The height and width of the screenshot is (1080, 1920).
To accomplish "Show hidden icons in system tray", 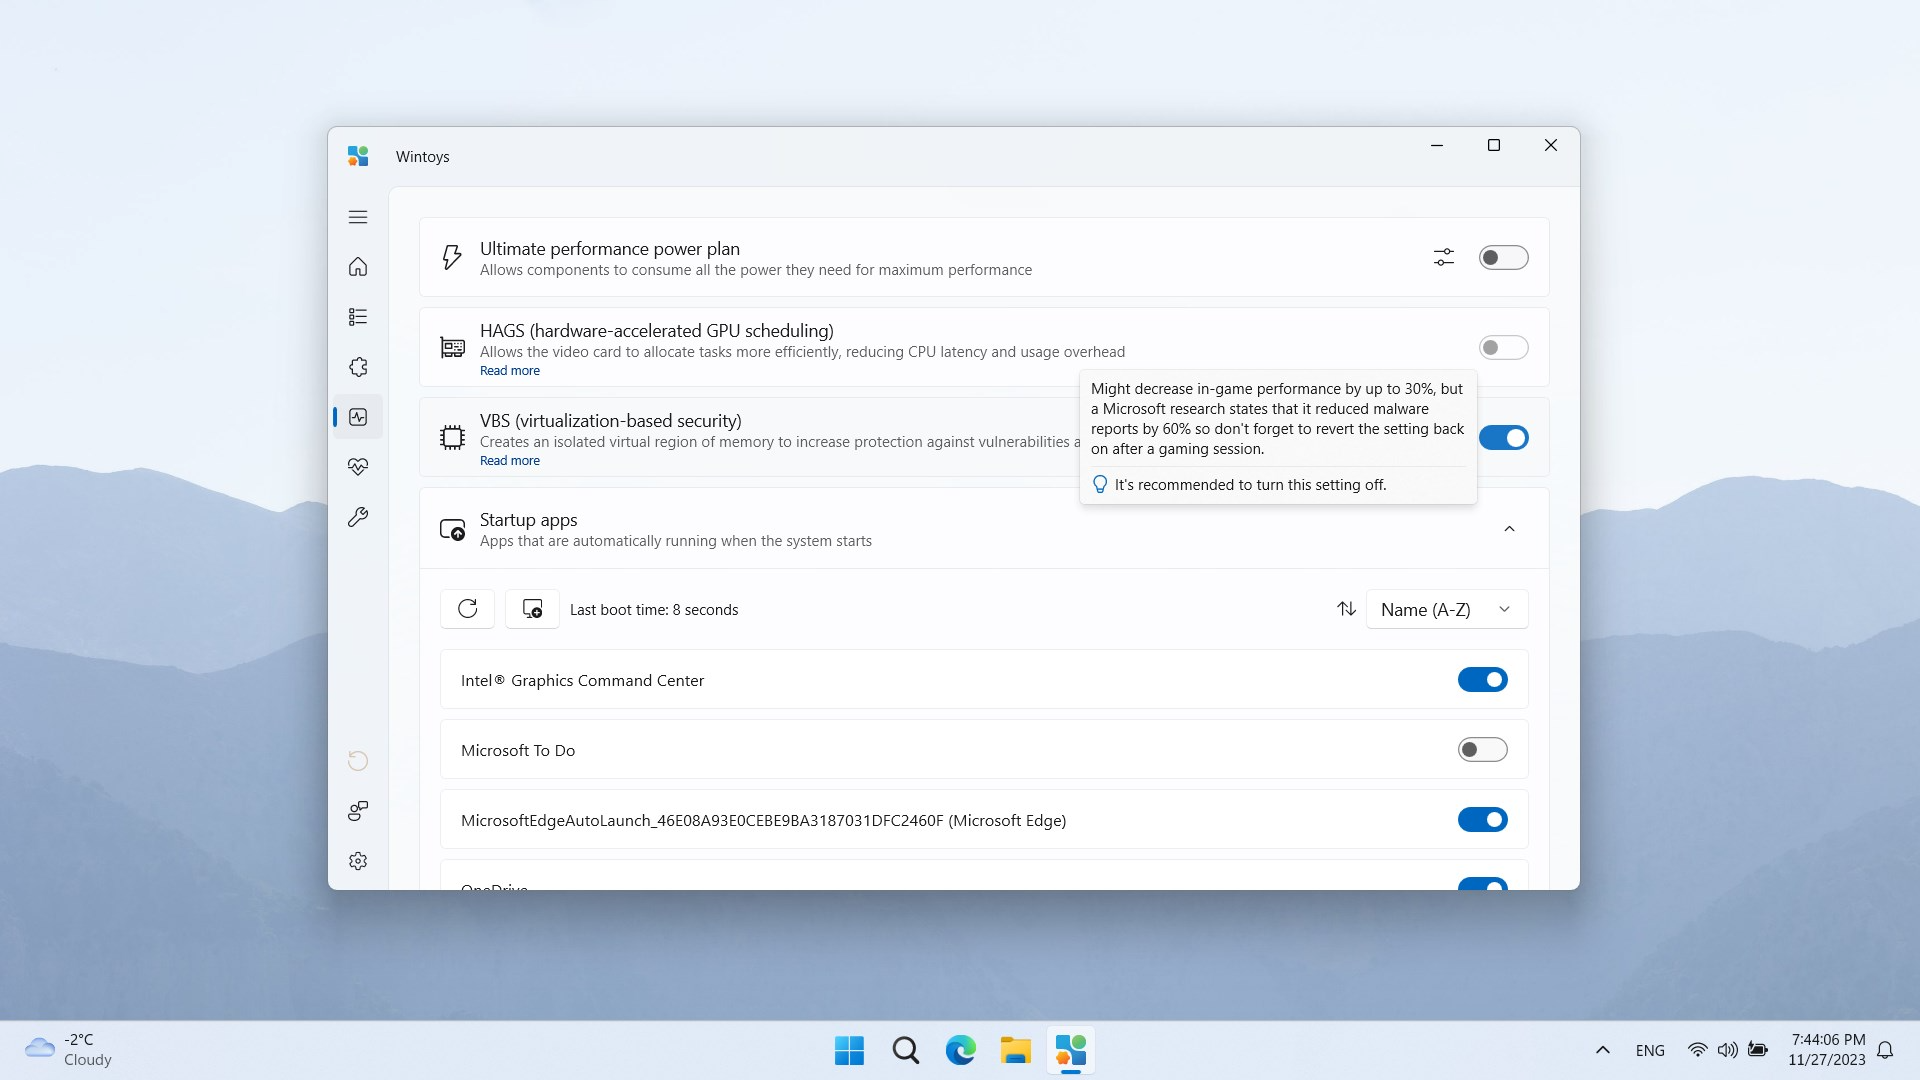I will tap(1602, 1050).
